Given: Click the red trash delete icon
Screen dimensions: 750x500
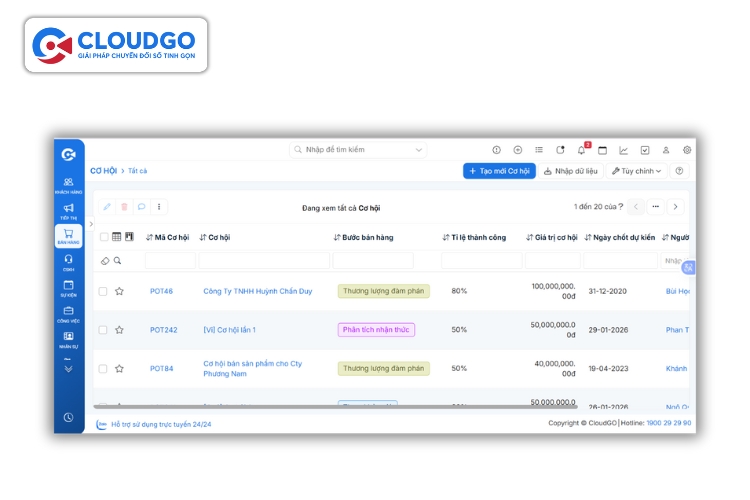Looking at the screenshot, I should (124, 207).
